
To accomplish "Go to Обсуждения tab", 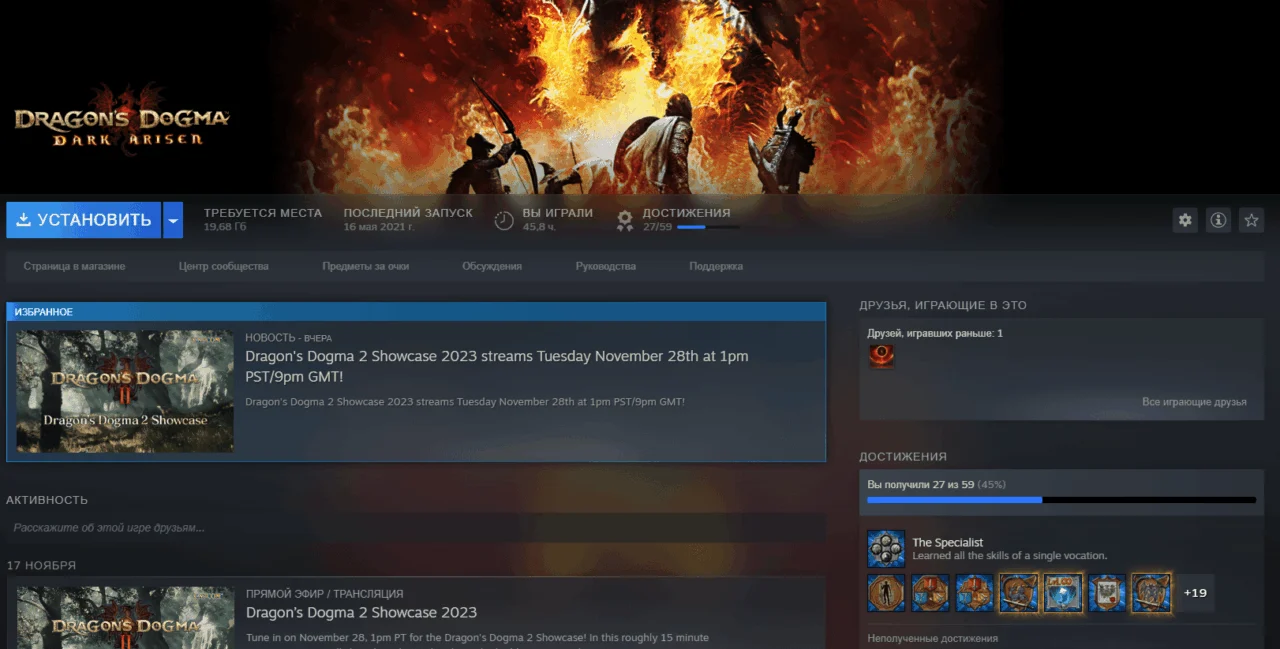I will (x=492, y=266).
